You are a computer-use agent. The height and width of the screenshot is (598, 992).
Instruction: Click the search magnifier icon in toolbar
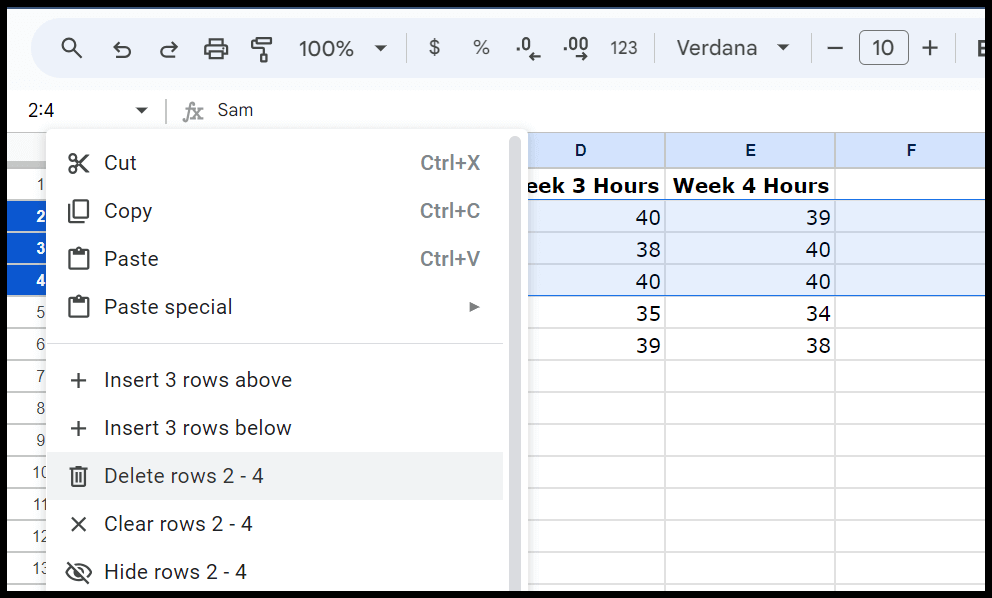coord(71,48)
